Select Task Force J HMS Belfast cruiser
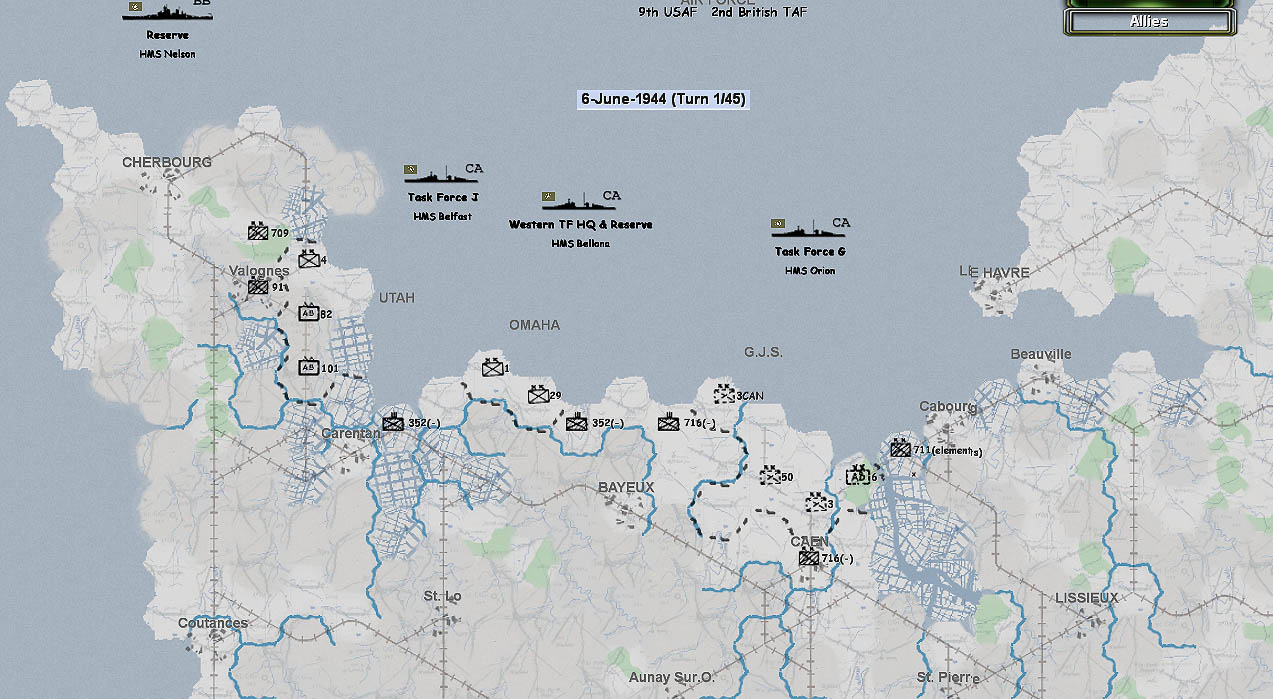 [444, 174]
